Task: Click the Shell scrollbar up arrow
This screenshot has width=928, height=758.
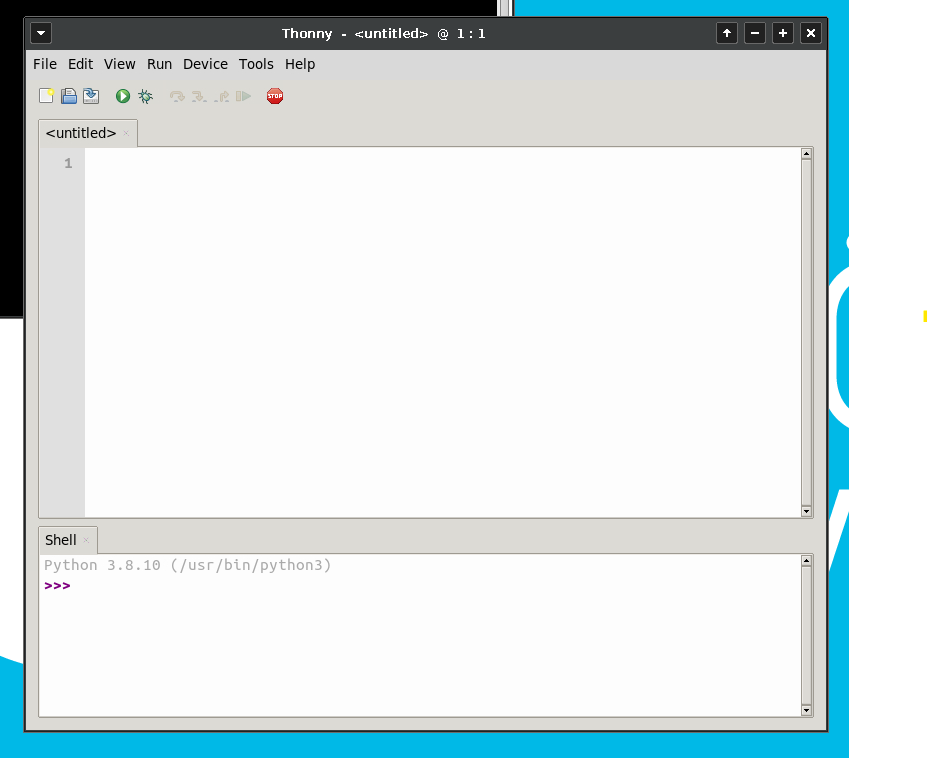Action: click(x=806, y=561)
